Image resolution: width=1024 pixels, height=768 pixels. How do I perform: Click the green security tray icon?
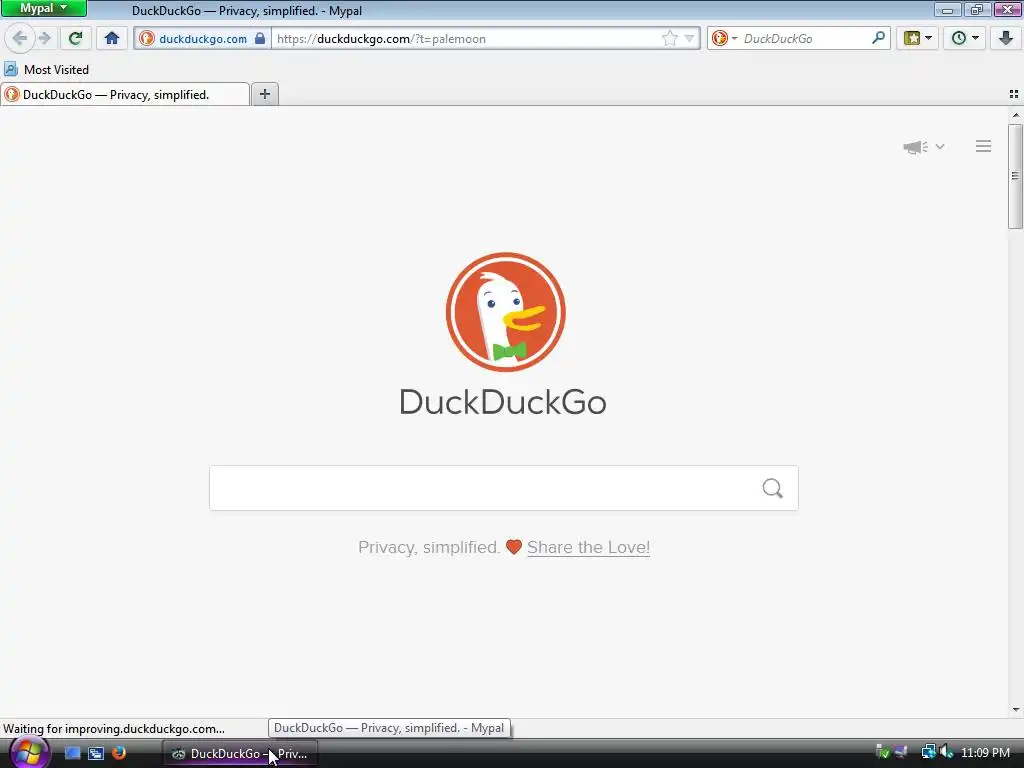tap(882, 752)
